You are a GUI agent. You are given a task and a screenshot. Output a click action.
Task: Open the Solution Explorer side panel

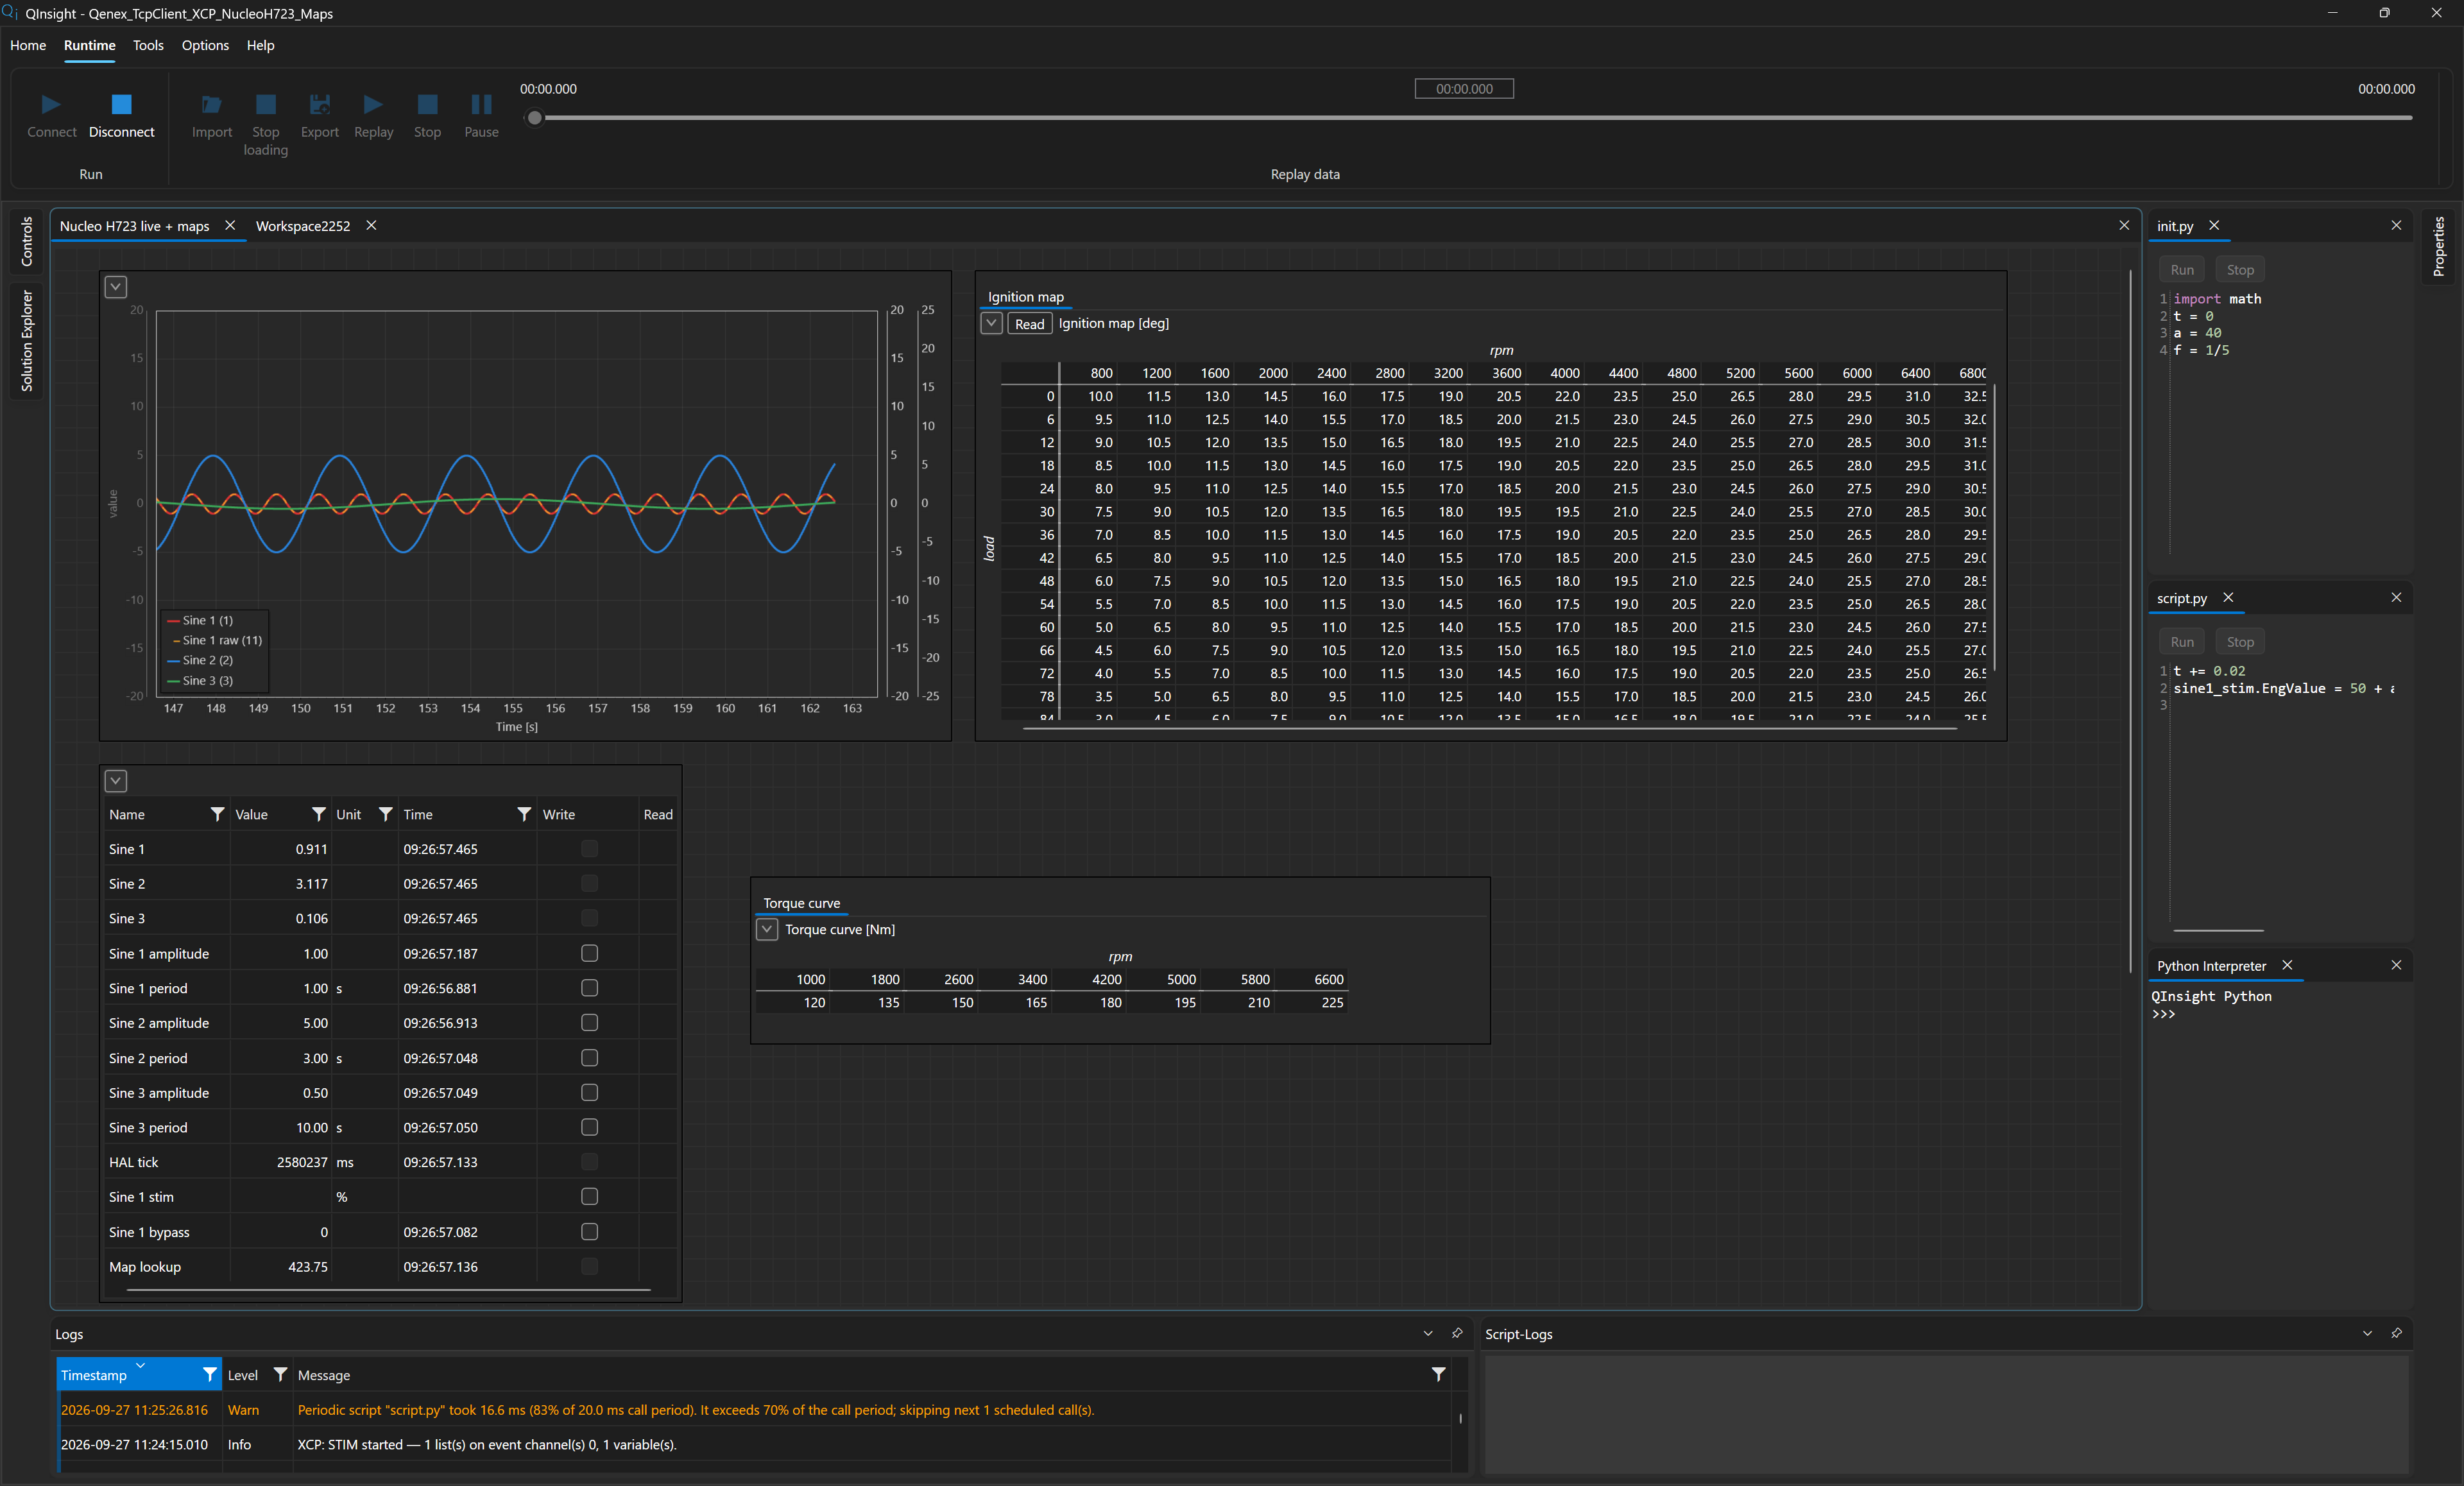click(27, 341)
